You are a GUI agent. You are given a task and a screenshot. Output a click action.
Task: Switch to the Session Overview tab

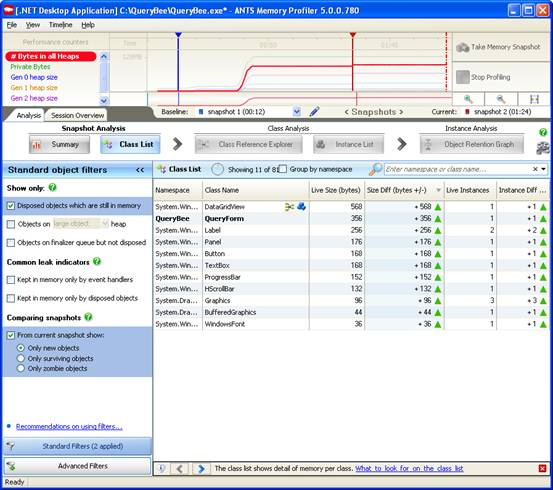pos(77,115)
